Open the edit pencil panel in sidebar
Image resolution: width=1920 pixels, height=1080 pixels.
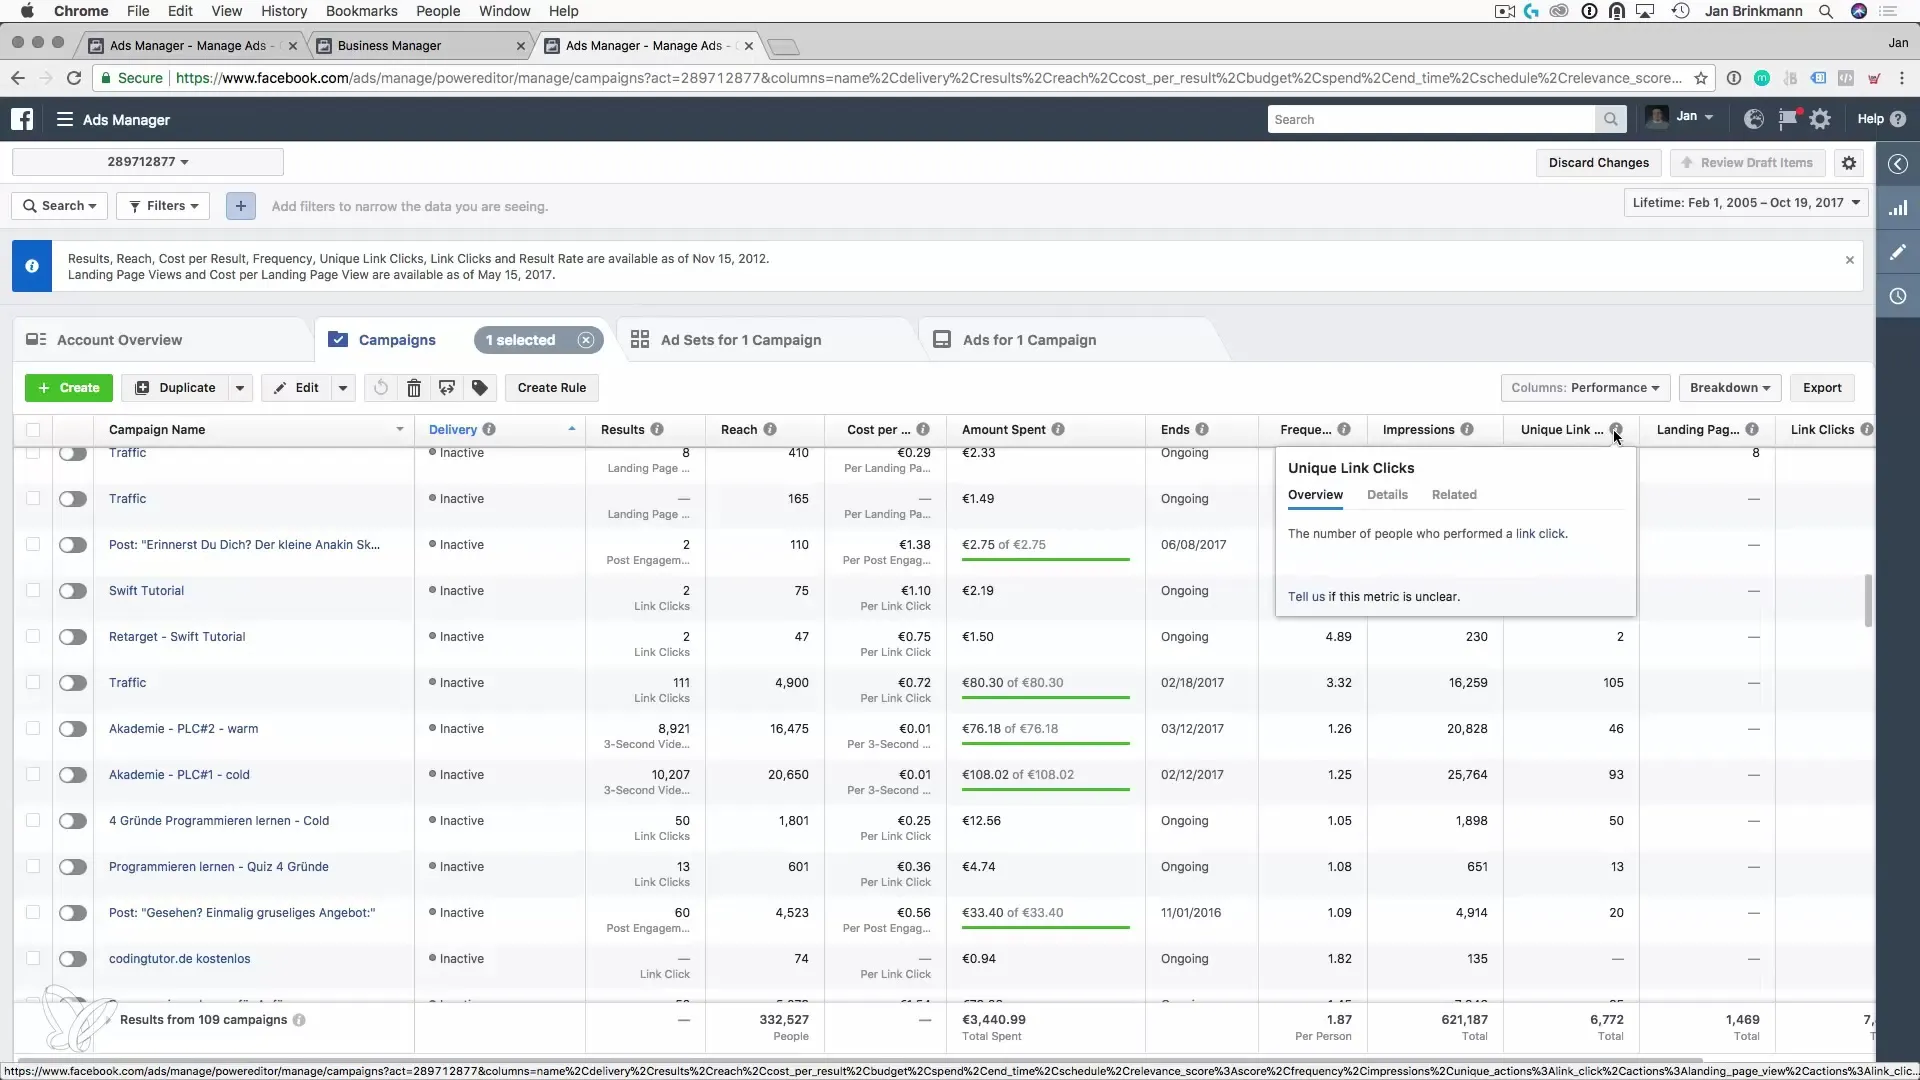tap(1898, 252)
